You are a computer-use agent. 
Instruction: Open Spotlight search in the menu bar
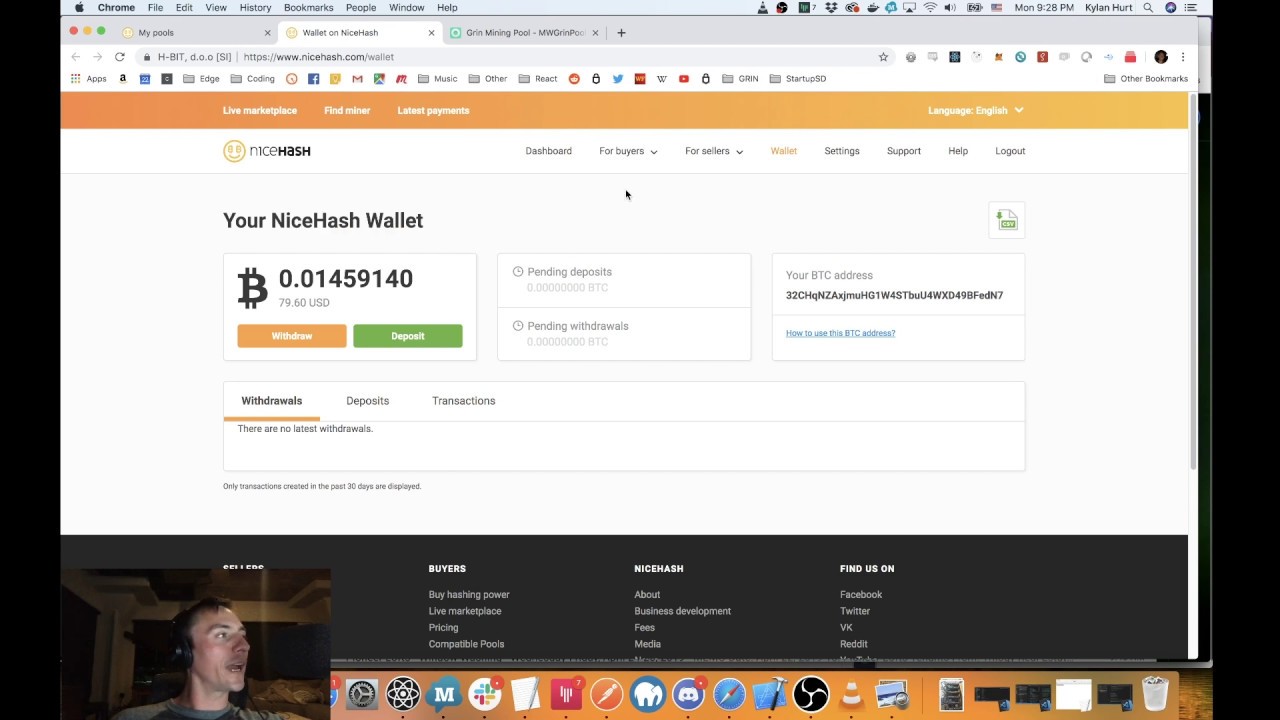point(1148,8)
